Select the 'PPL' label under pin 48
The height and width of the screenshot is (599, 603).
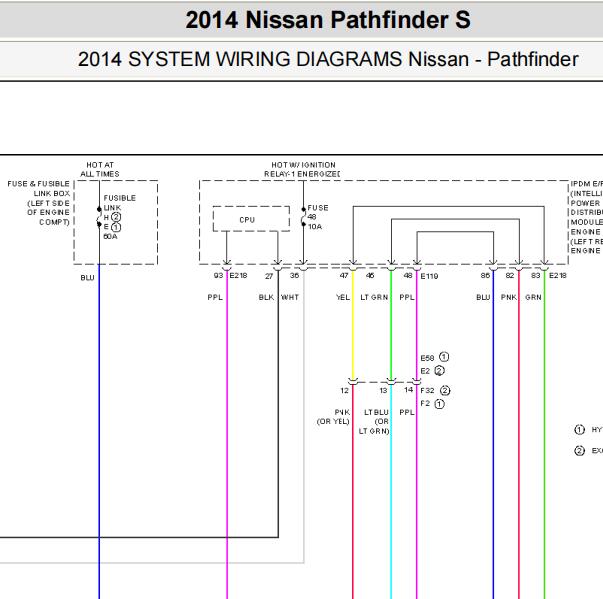tap(407, 298)
